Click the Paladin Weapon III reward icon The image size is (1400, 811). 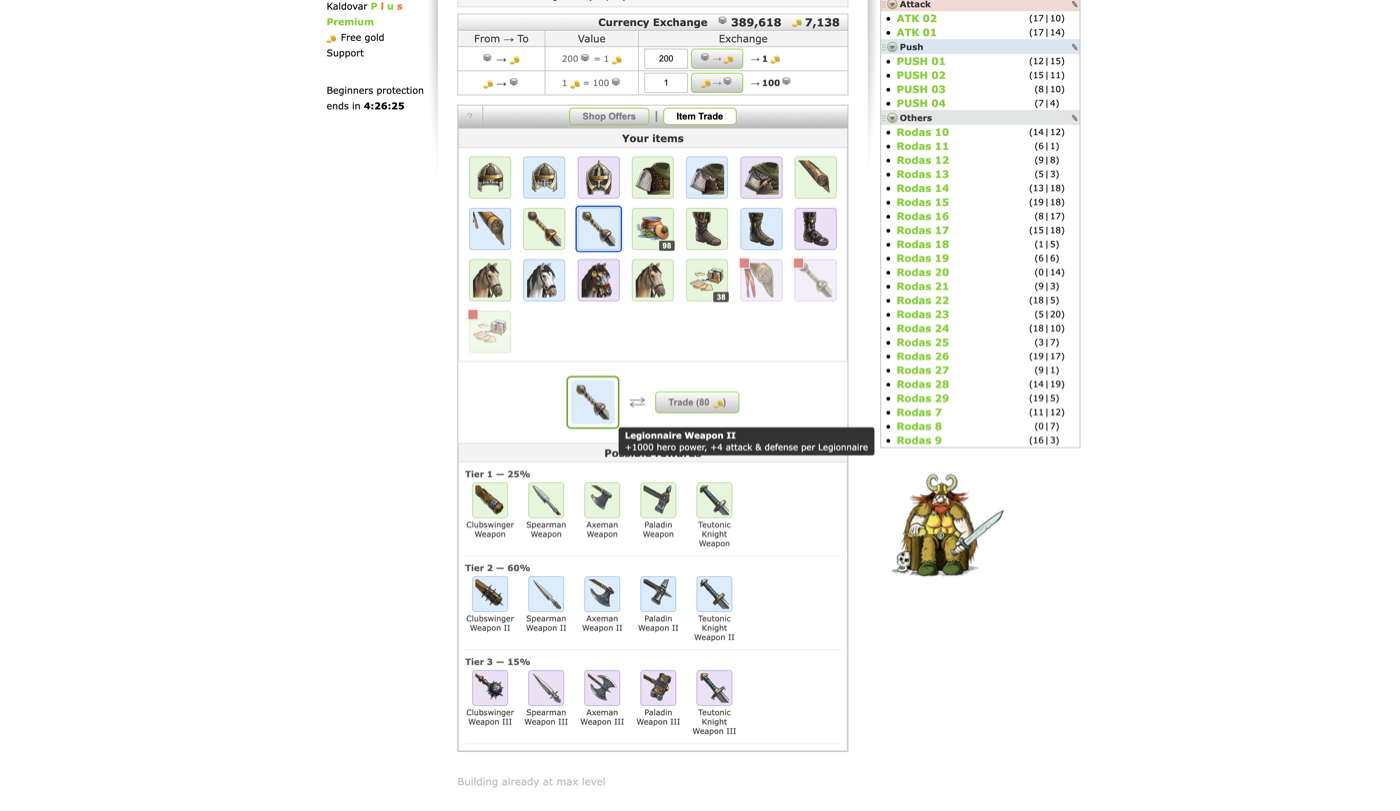pos(658,688)
